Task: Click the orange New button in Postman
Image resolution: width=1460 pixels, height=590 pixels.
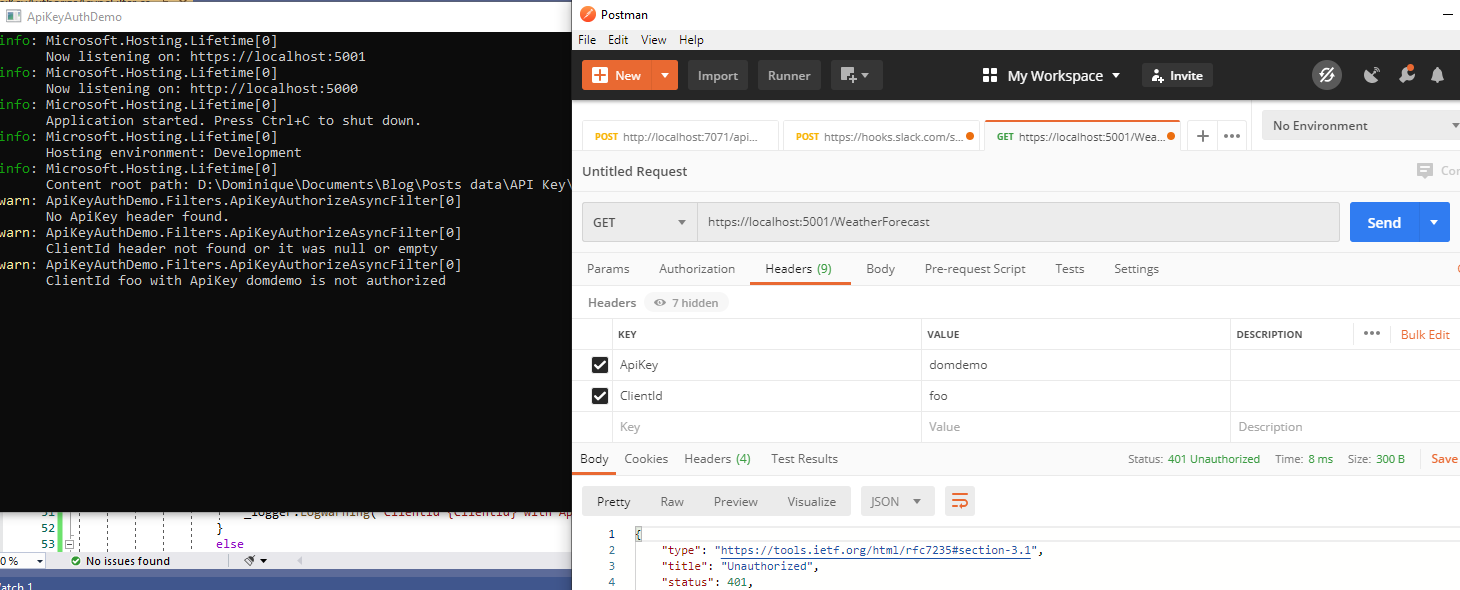Action: tap(616, 75)
